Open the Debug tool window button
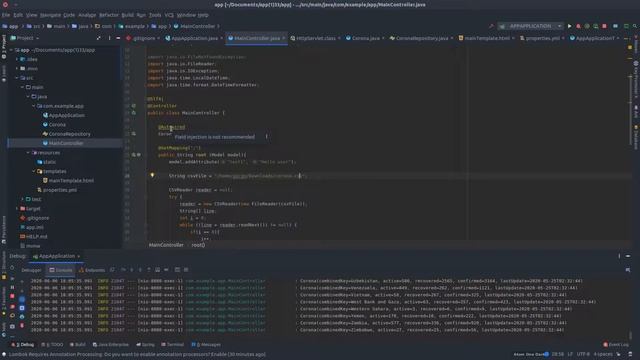The image size is (640, 360). (23, 344)
